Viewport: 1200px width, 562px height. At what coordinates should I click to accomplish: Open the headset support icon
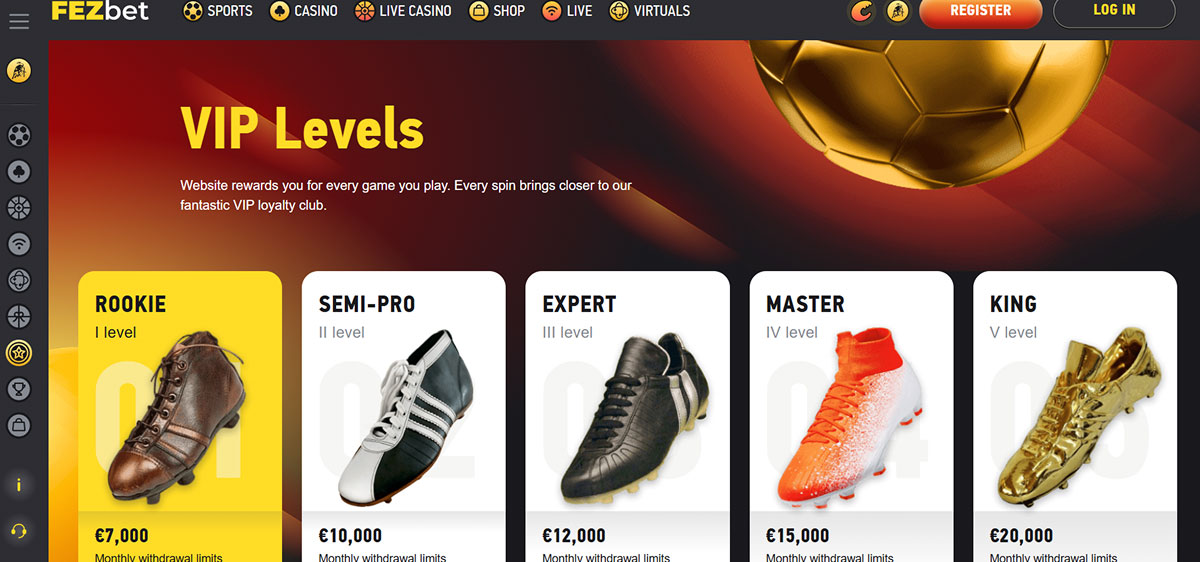18,530
